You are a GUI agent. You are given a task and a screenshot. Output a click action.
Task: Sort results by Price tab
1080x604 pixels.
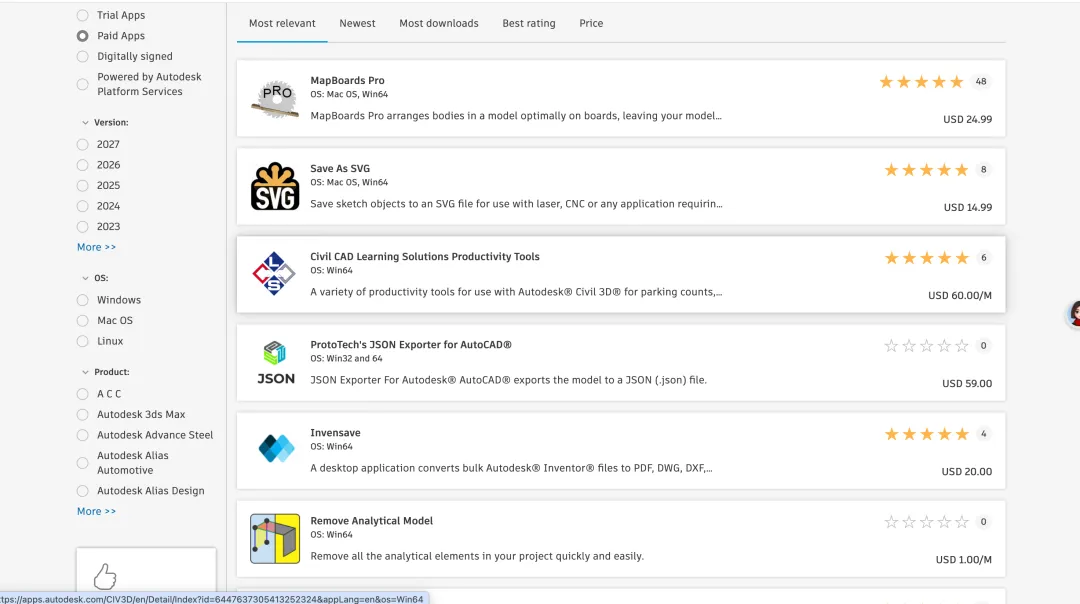591,23
